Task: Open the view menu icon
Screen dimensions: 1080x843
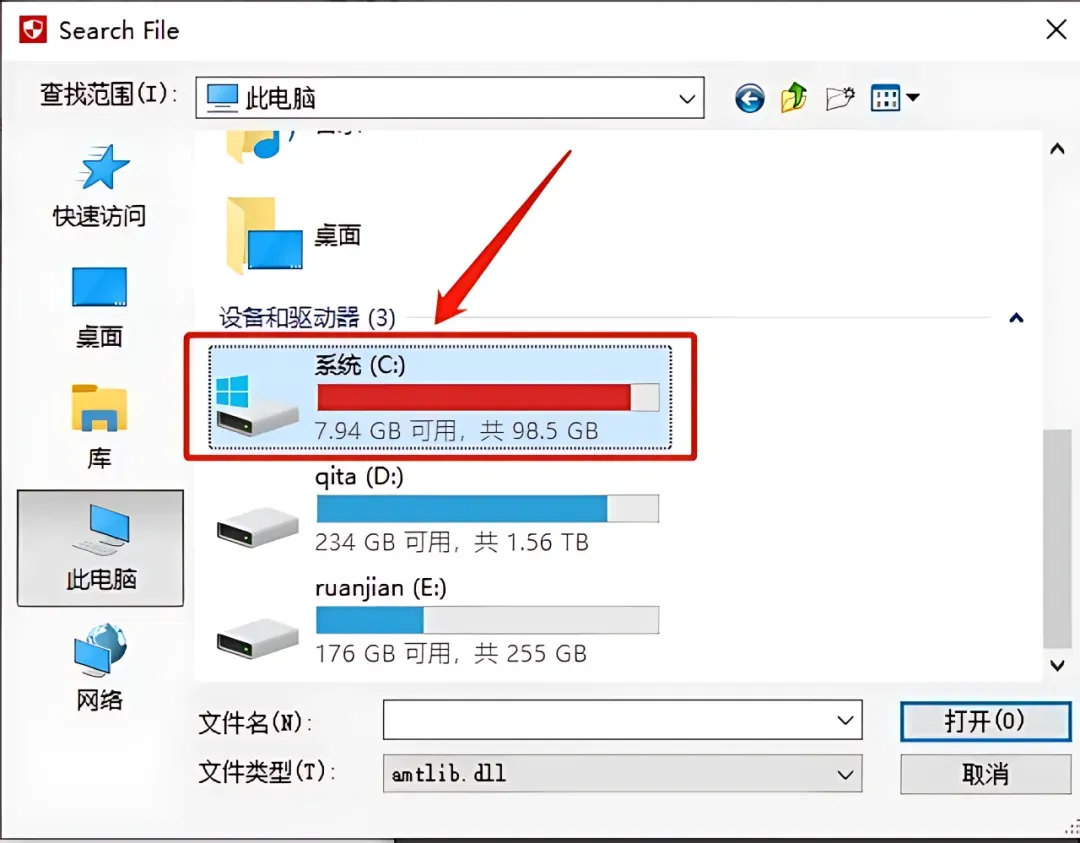Action: click(x=894, y=98)
